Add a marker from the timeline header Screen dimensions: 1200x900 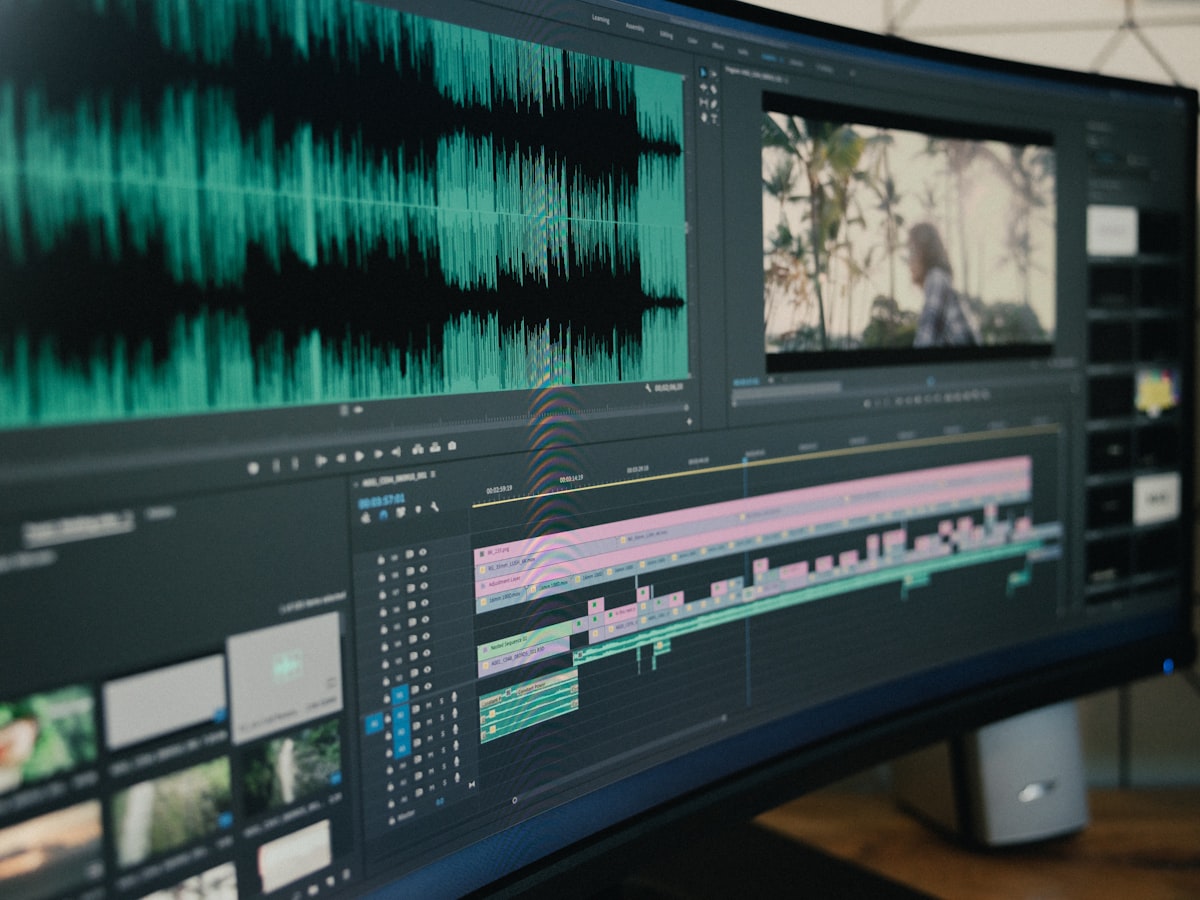(418, 509)
